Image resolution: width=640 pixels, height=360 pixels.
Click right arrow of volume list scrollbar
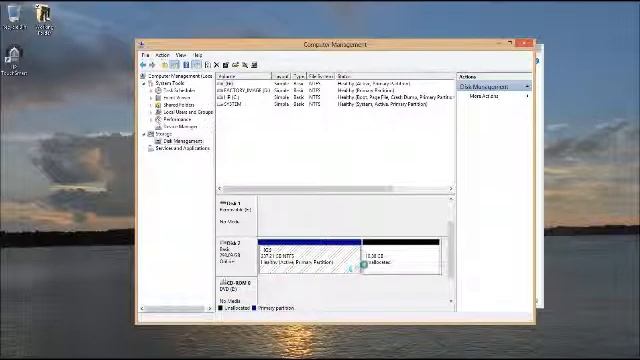(x=451, y=189)
